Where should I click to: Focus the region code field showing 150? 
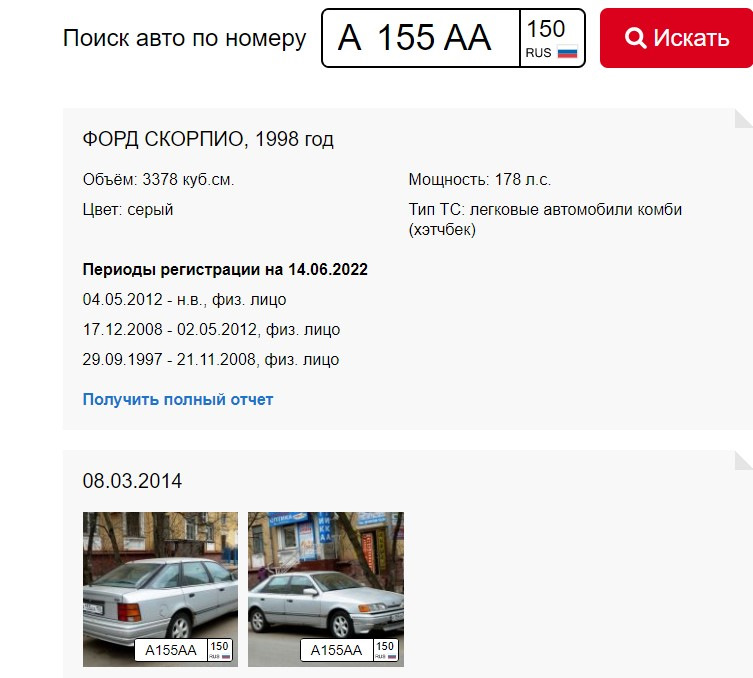click(x=546, y=29)
